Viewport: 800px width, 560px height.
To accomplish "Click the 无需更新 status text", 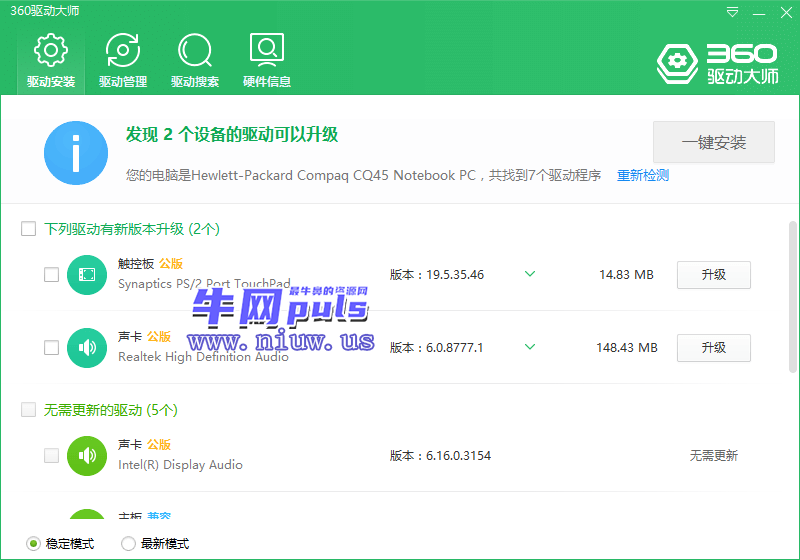I will (714, 455).
